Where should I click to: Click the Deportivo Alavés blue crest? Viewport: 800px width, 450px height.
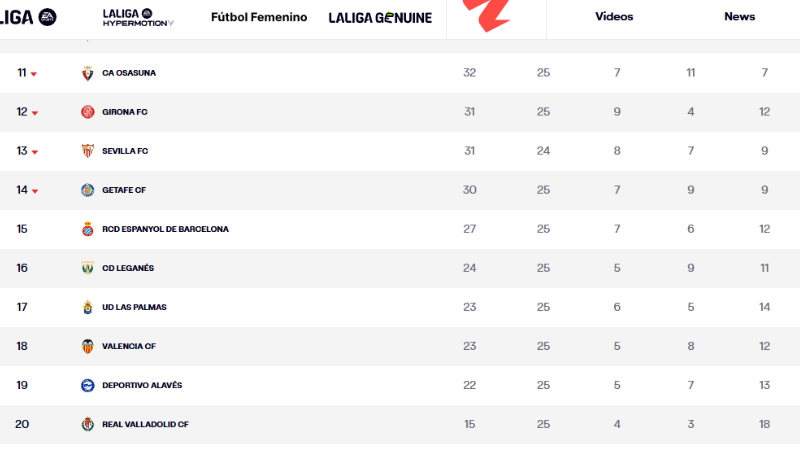pos(88,385)
